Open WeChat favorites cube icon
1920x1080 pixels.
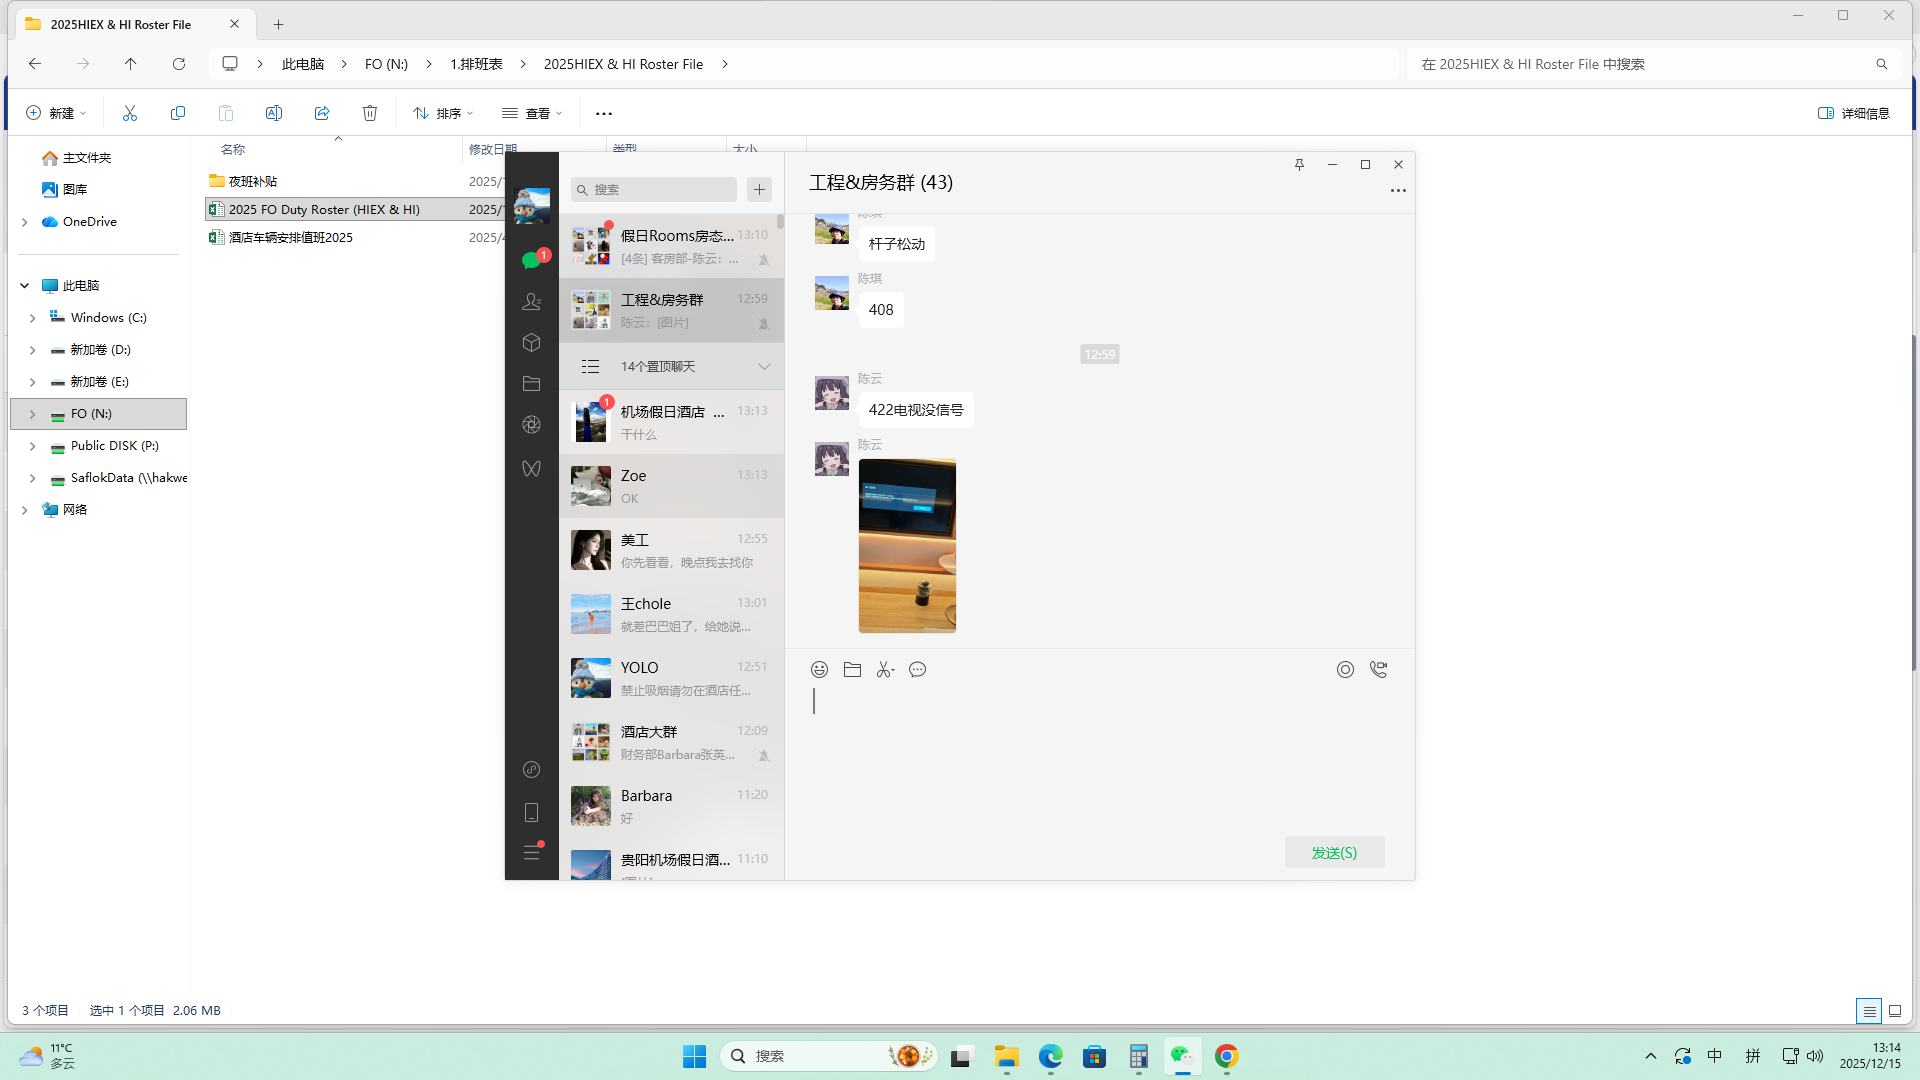click(531, 343)
